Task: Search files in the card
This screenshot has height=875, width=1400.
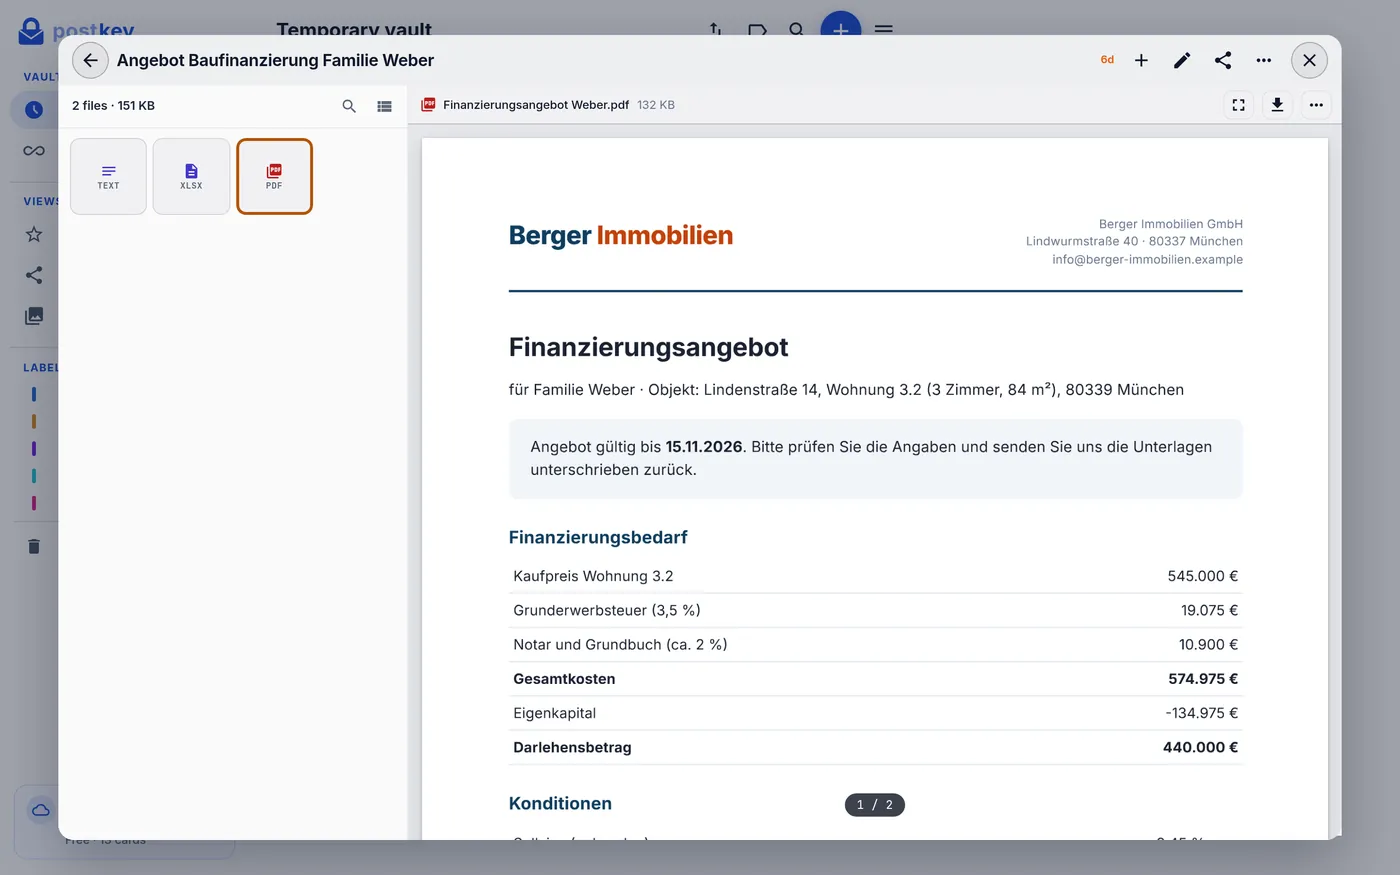Action: point(349,106)
